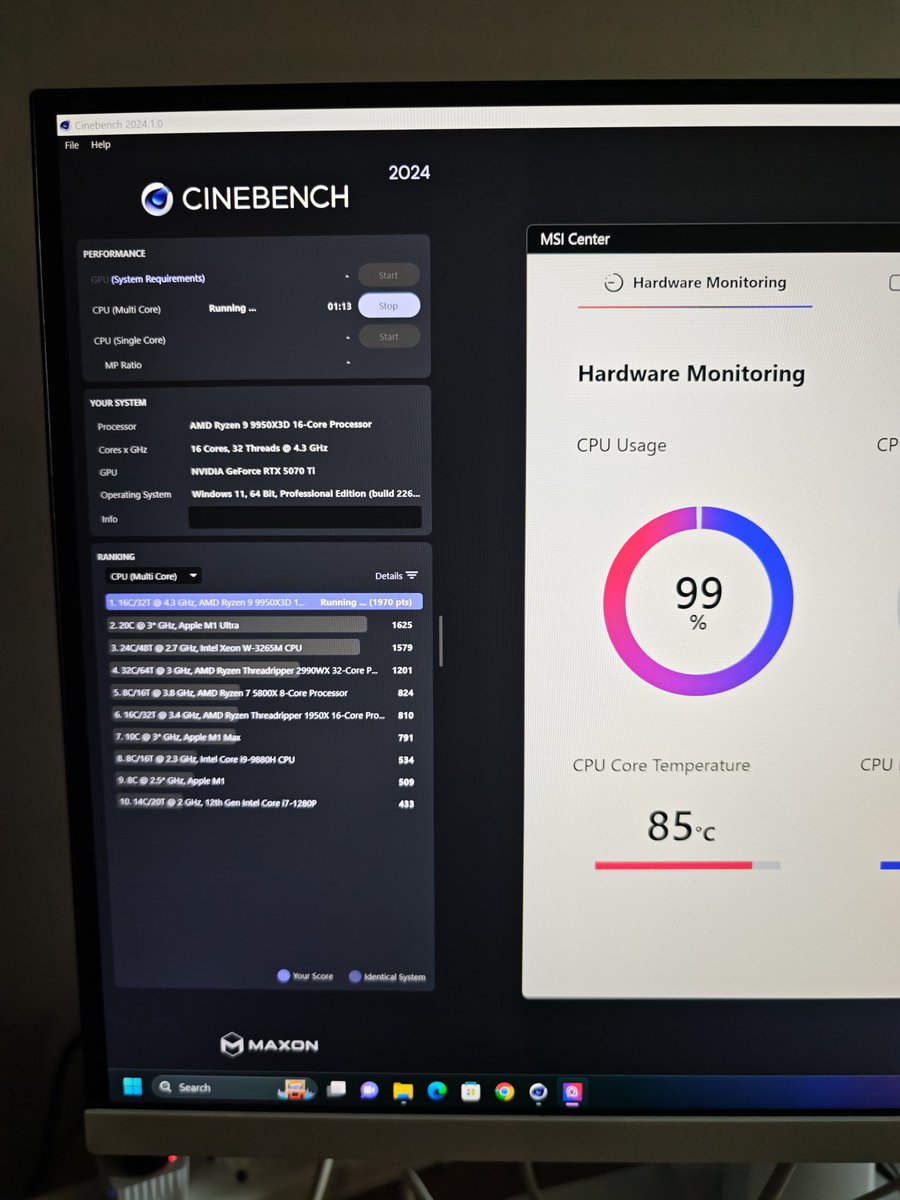Screen dimensions: 900x1200
Task: Click the Info text field
Action: (x=305, y=517)
